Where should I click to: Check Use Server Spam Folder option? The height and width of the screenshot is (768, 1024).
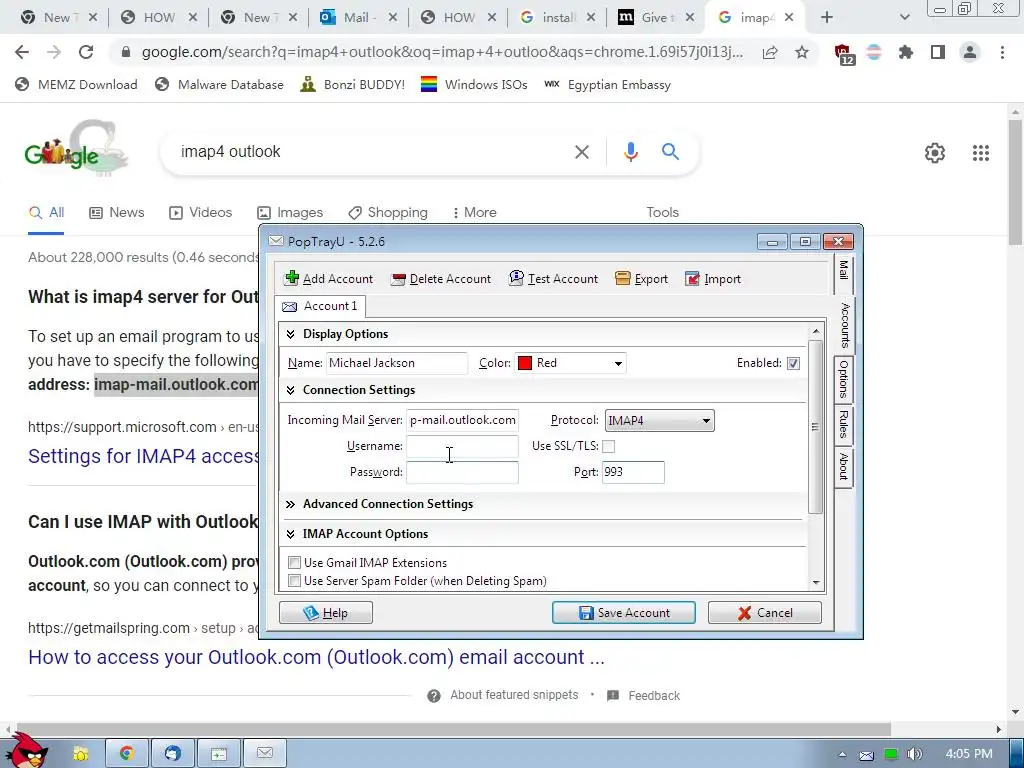(295, 581)
